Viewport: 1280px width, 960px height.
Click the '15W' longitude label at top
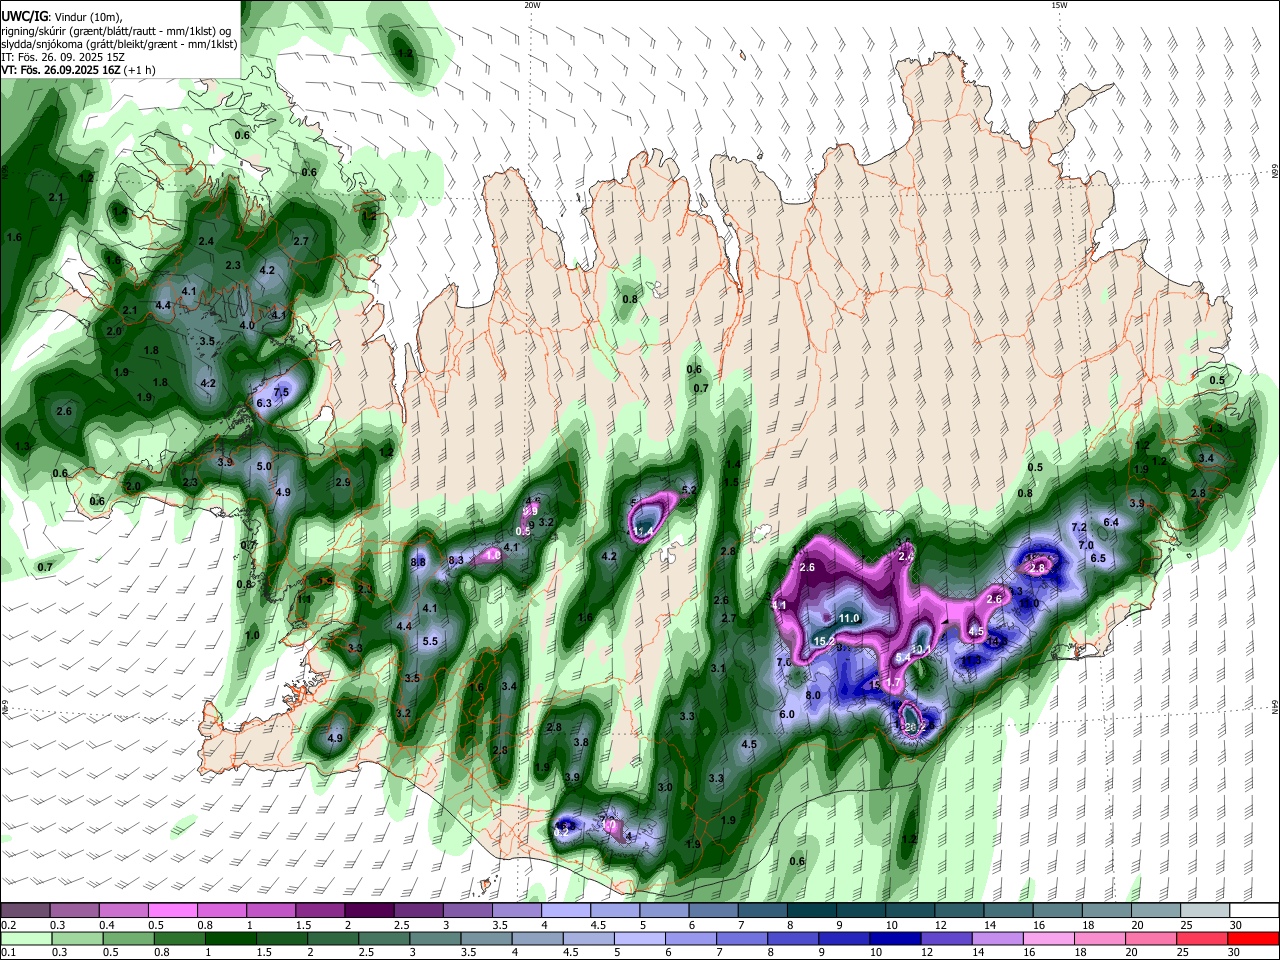tap(1059, 5)
